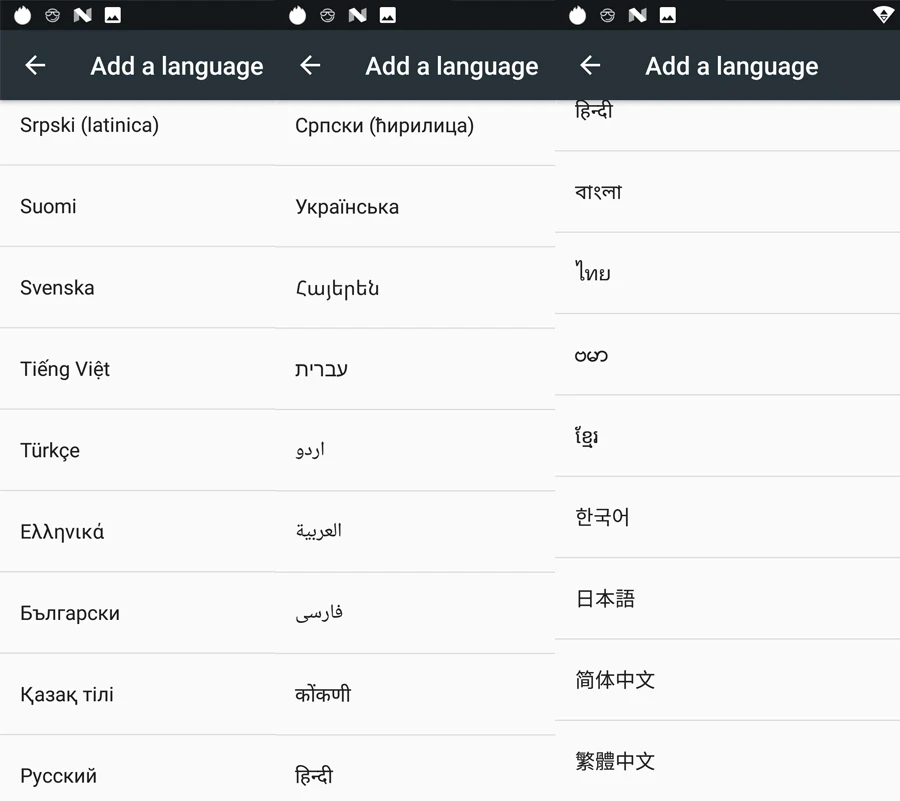Select Українська language
This screenshot has width=900, height=801.
[415, 207]
